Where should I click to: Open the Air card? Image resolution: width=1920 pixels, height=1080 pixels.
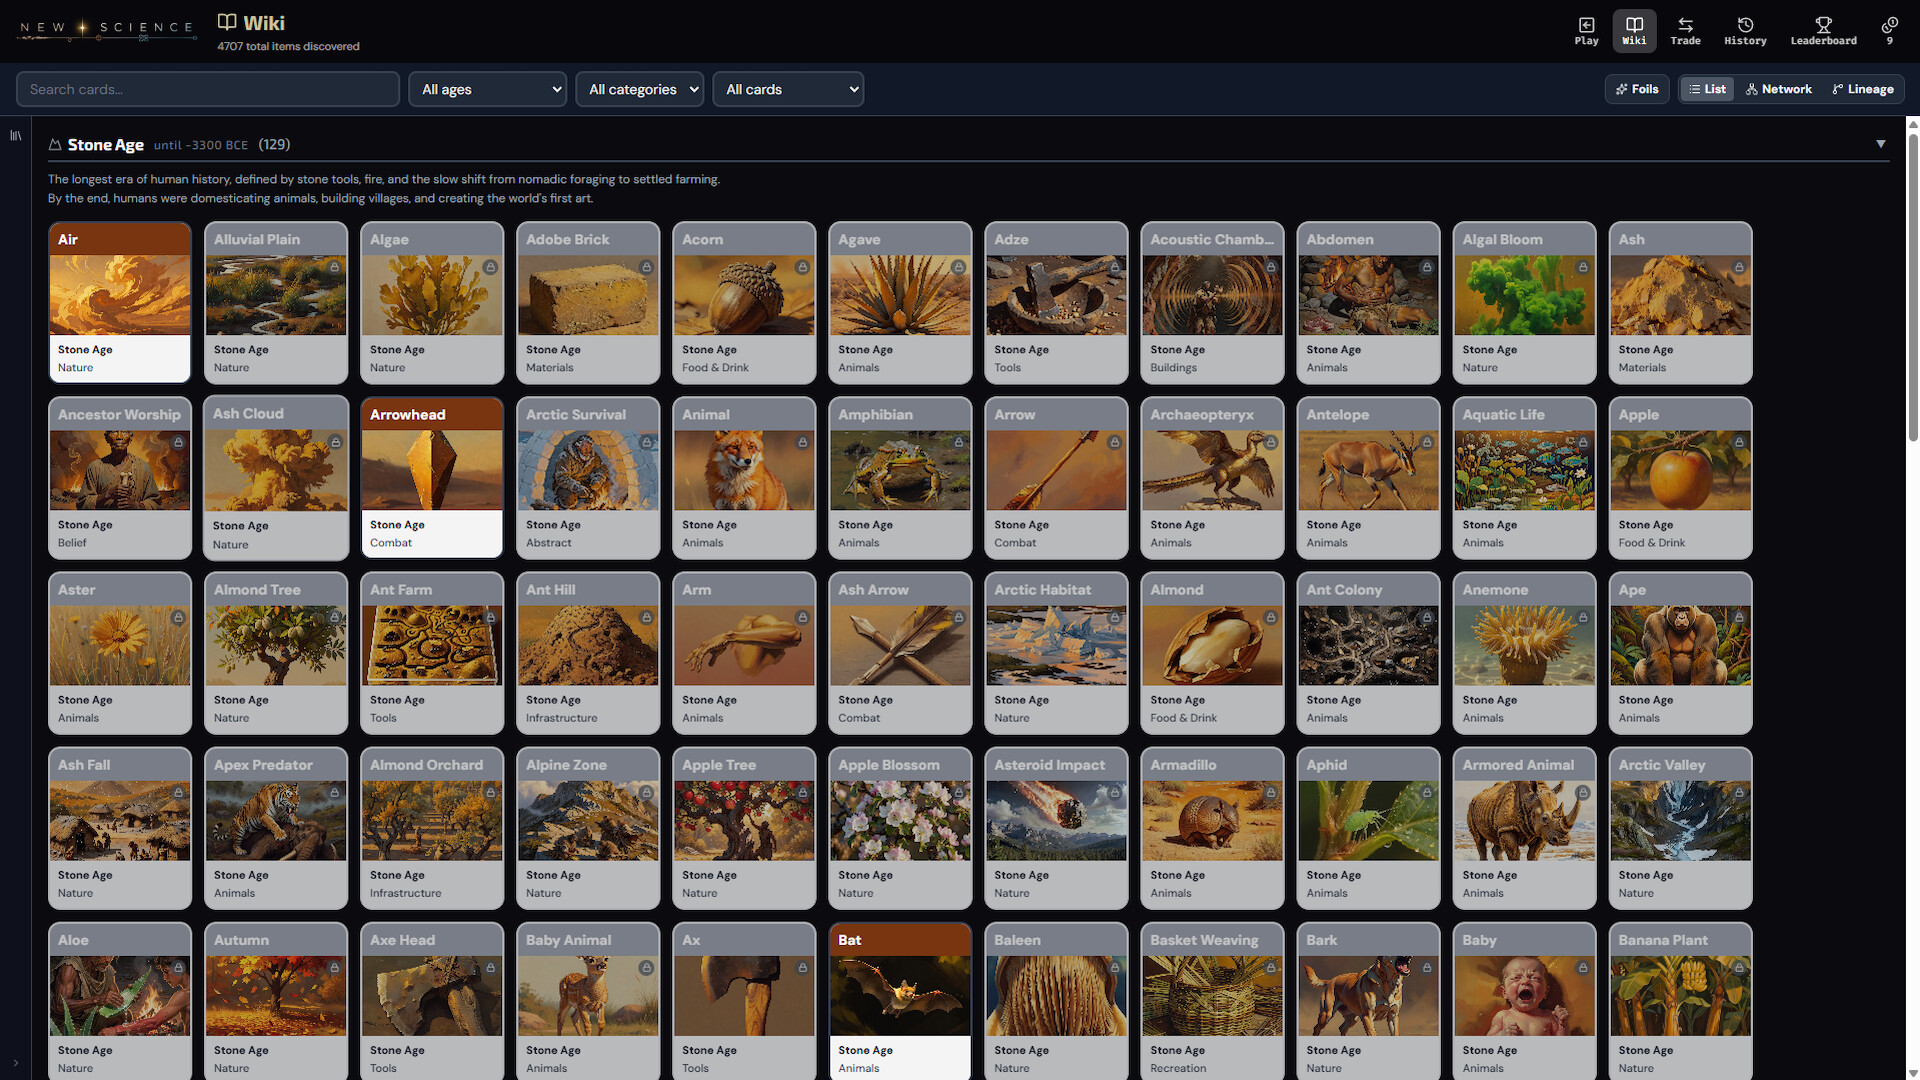point(120,302)
